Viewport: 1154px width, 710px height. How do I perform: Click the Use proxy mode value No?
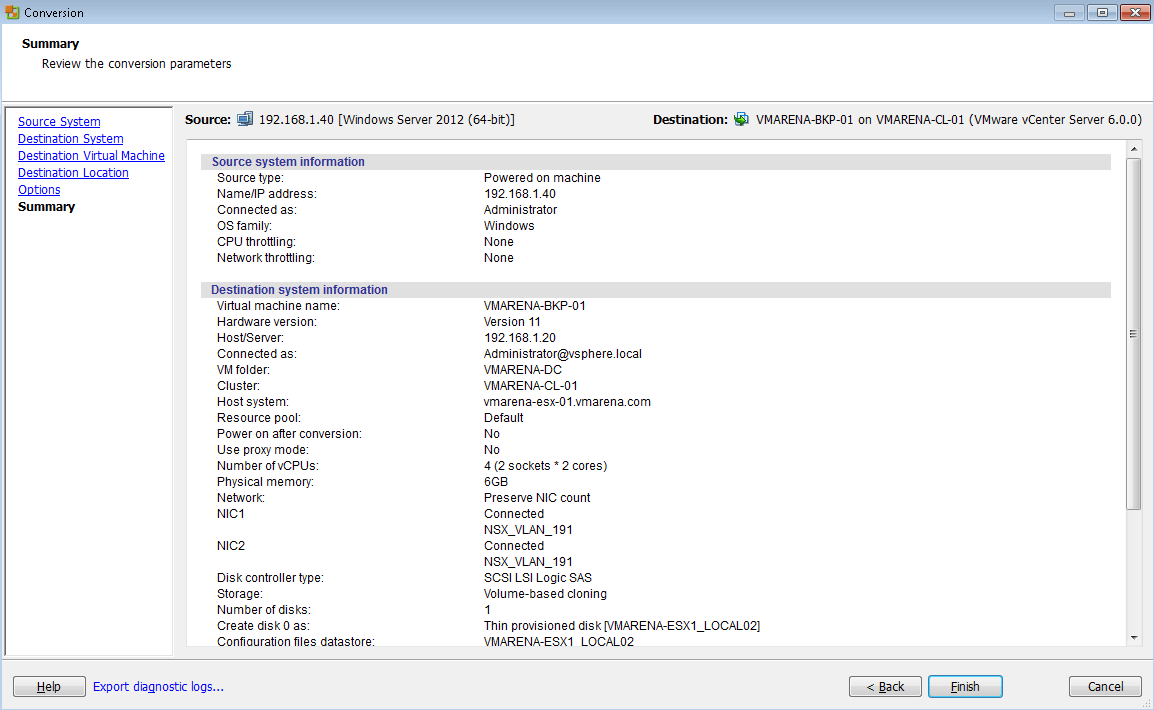[x=492, y=450]
